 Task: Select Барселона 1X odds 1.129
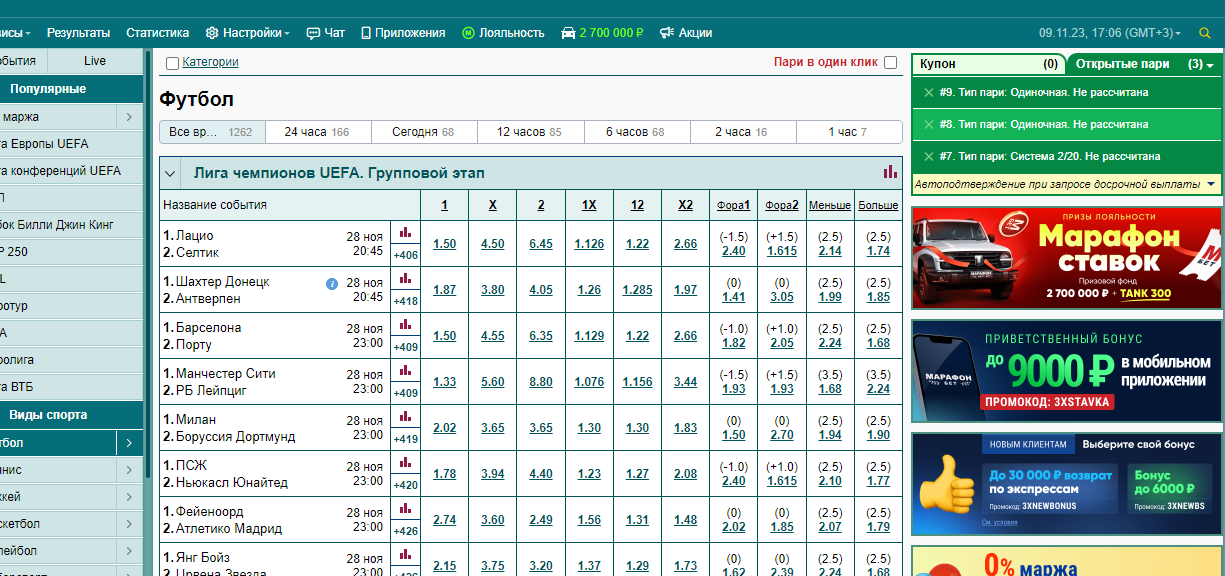[589, 336]
